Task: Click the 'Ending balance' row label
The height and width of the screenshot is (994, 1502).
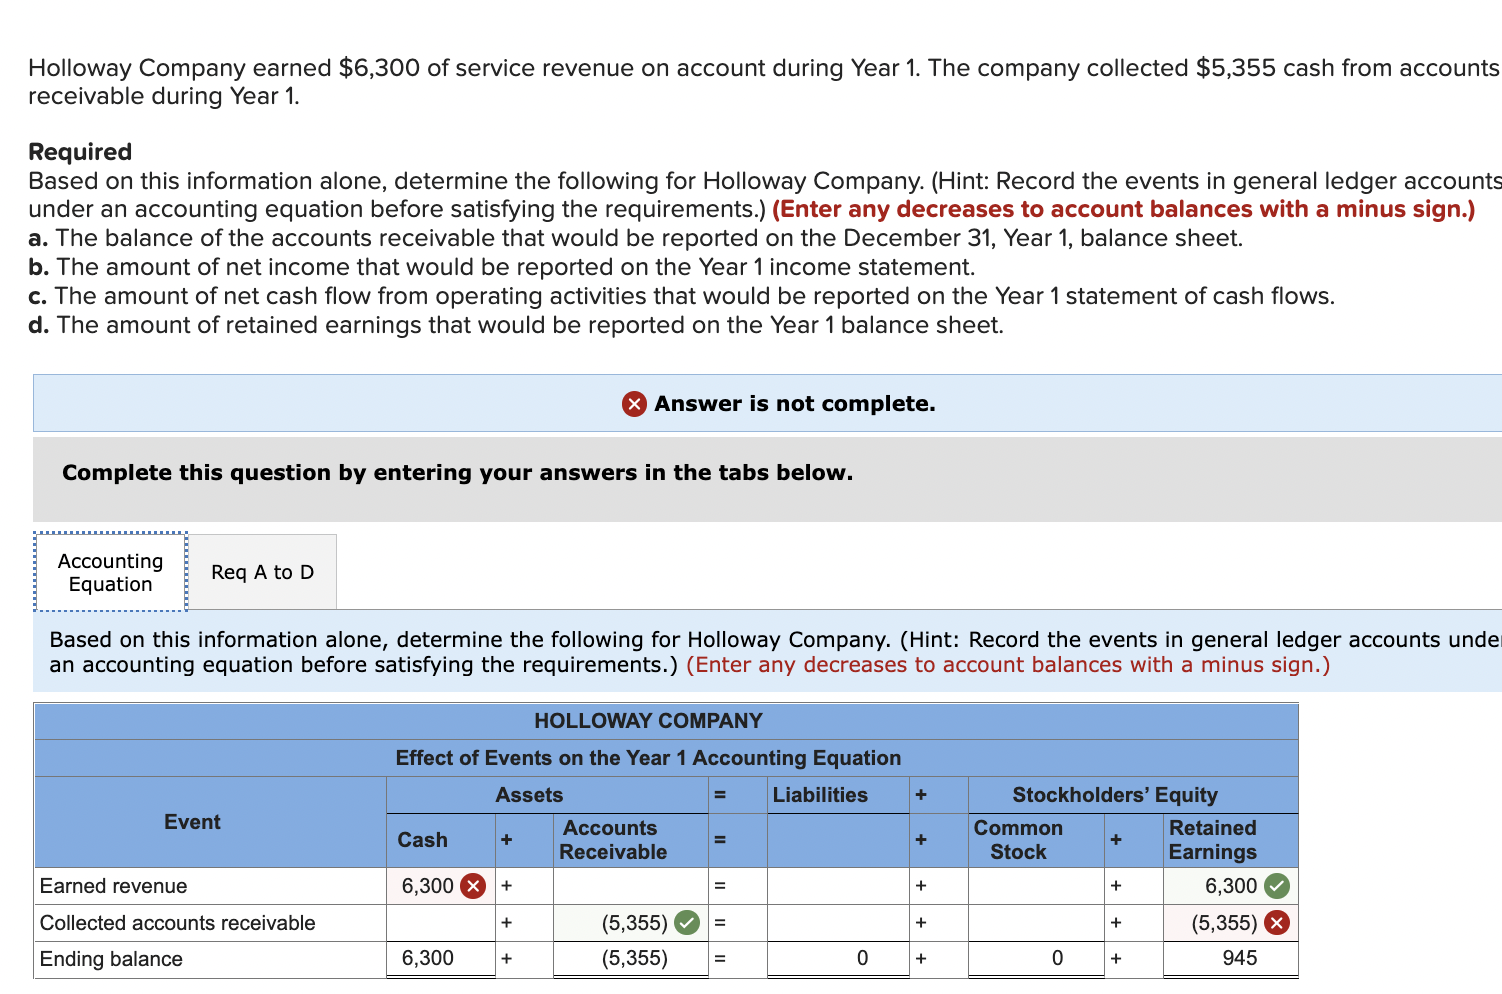Action: click(x=111, y=959)
